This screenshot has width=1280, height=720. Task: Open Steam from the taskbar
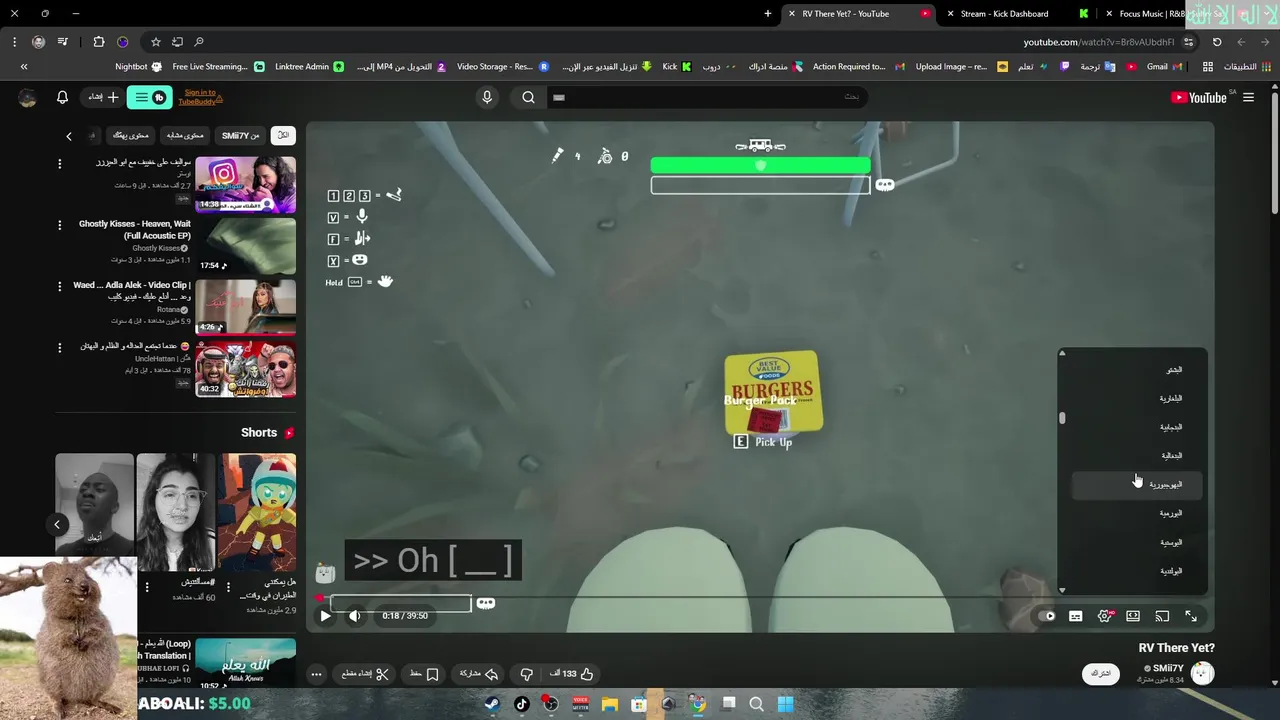tap(492, 704)
